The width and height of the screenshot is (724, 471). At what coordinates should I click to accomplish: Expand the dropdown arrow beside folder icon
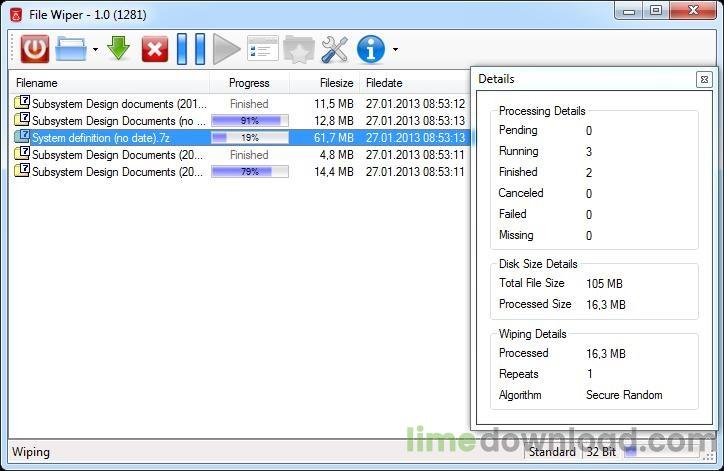pos(95,49)
